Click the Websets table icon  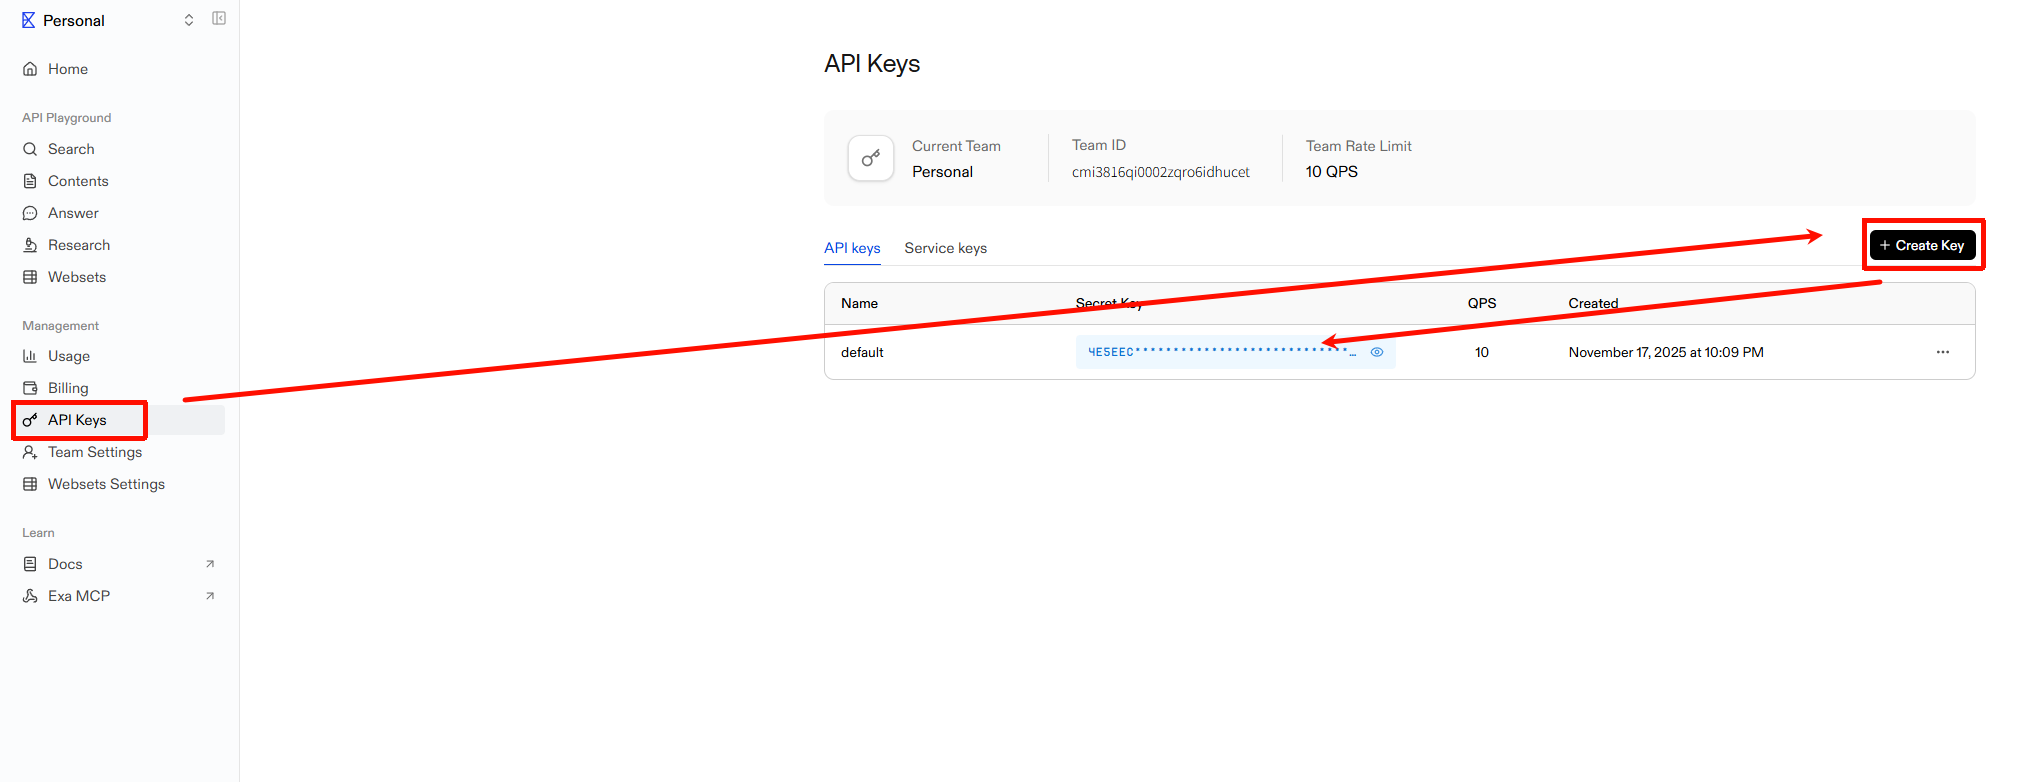pos(30,277)
